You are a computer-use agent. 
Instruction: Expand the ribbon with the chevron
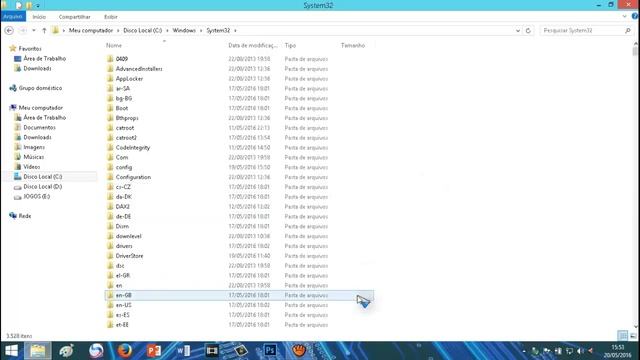point(624,17)
